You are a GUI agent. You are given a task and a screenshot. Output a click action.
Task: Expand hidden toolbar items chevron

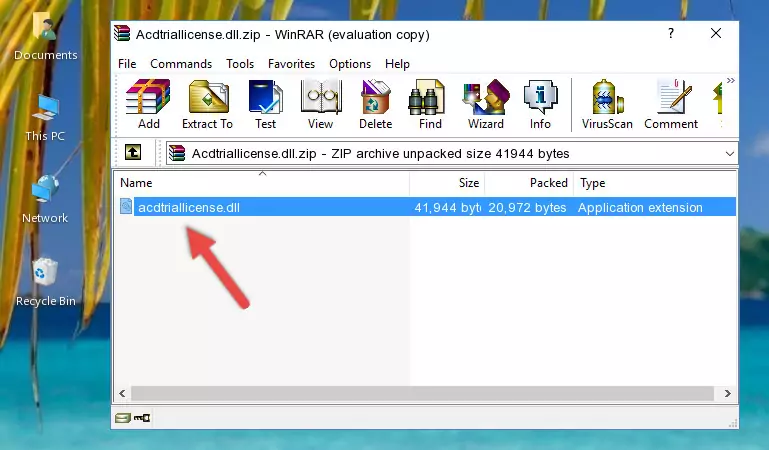(731, 81)
